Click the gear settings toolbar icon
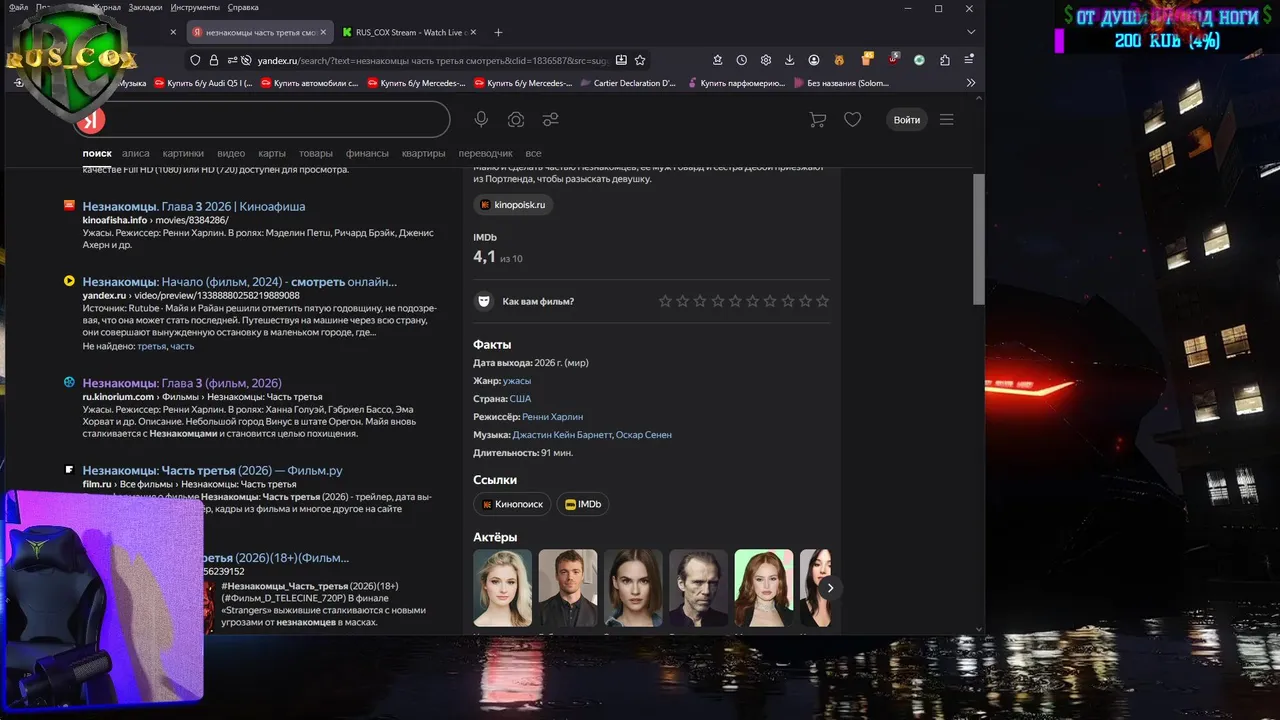The width and height of the screenshot is (1280, 720). click(x=766, y=60)
